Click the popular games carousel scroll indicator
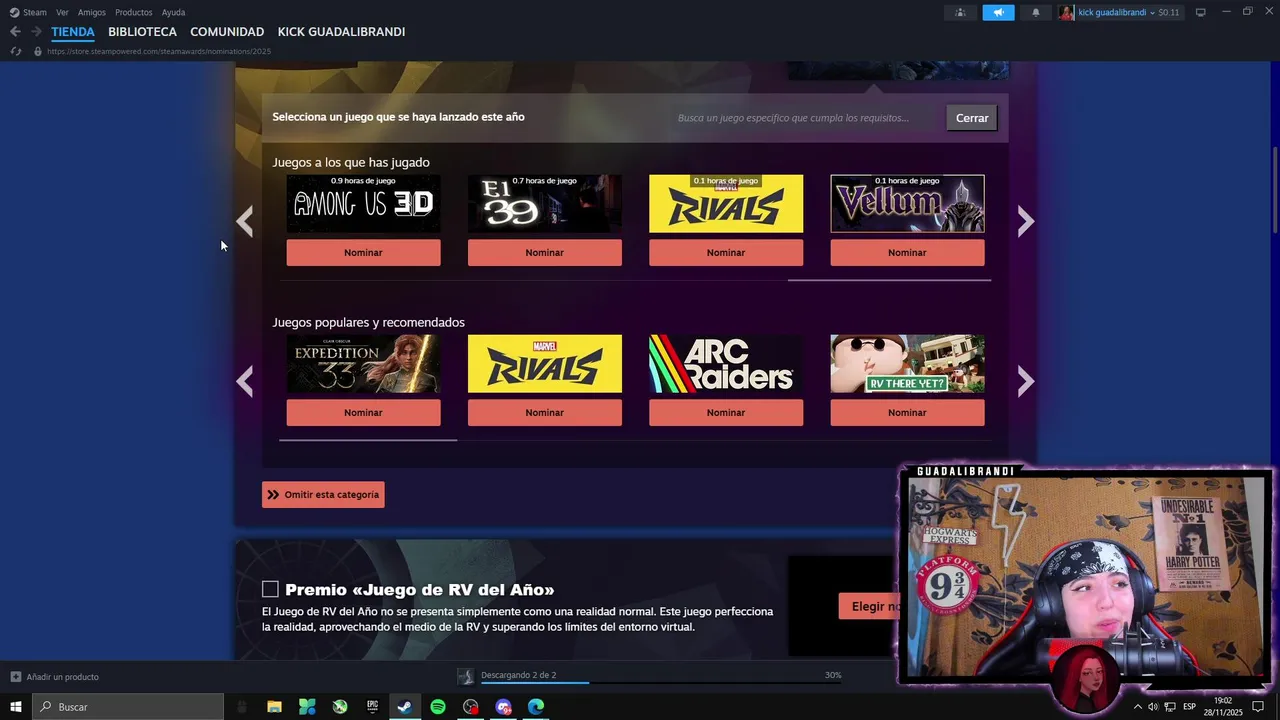Viewport: 1280px width, 720px height. tap(368, 439)
